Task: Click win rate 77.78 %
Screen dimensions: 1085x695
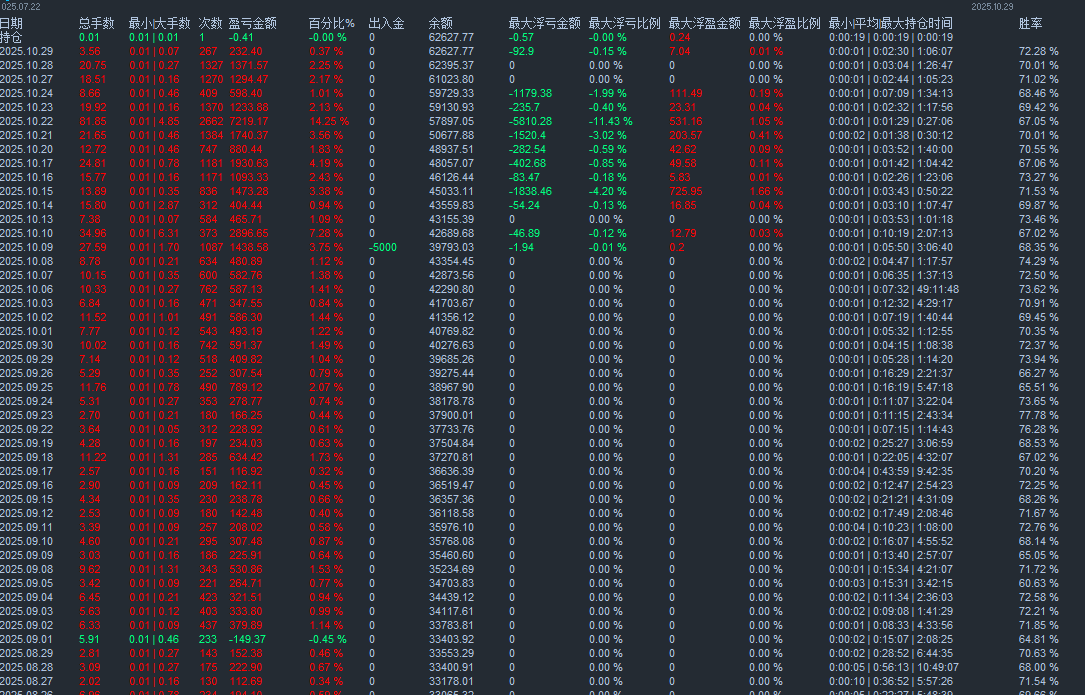Action: 1039,415
